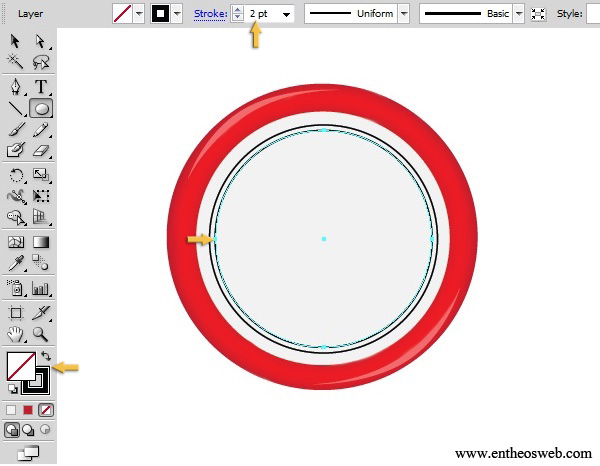Open the Uniform width profile dropdown
Image resolution: width=600 pixels, height=466 pixels.
[x=404, y=14]
